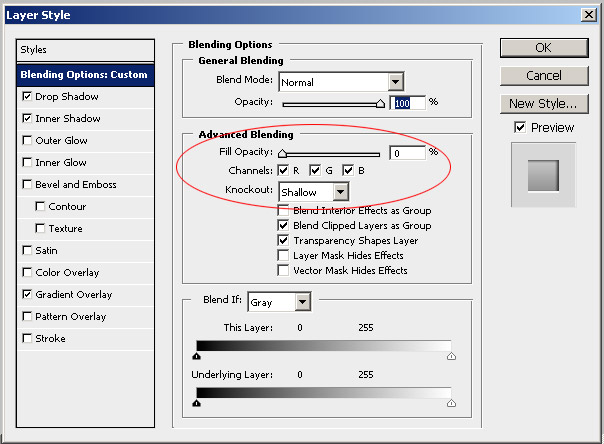
Task: Click the Fill Opacity value input field
Action: pos(408,153)
